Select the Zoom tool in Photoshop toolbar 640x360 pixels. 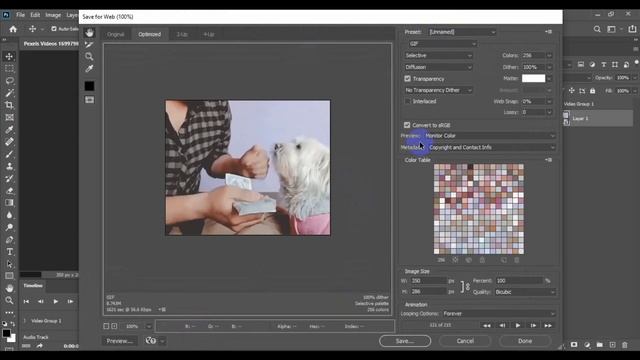click(9, 300)
